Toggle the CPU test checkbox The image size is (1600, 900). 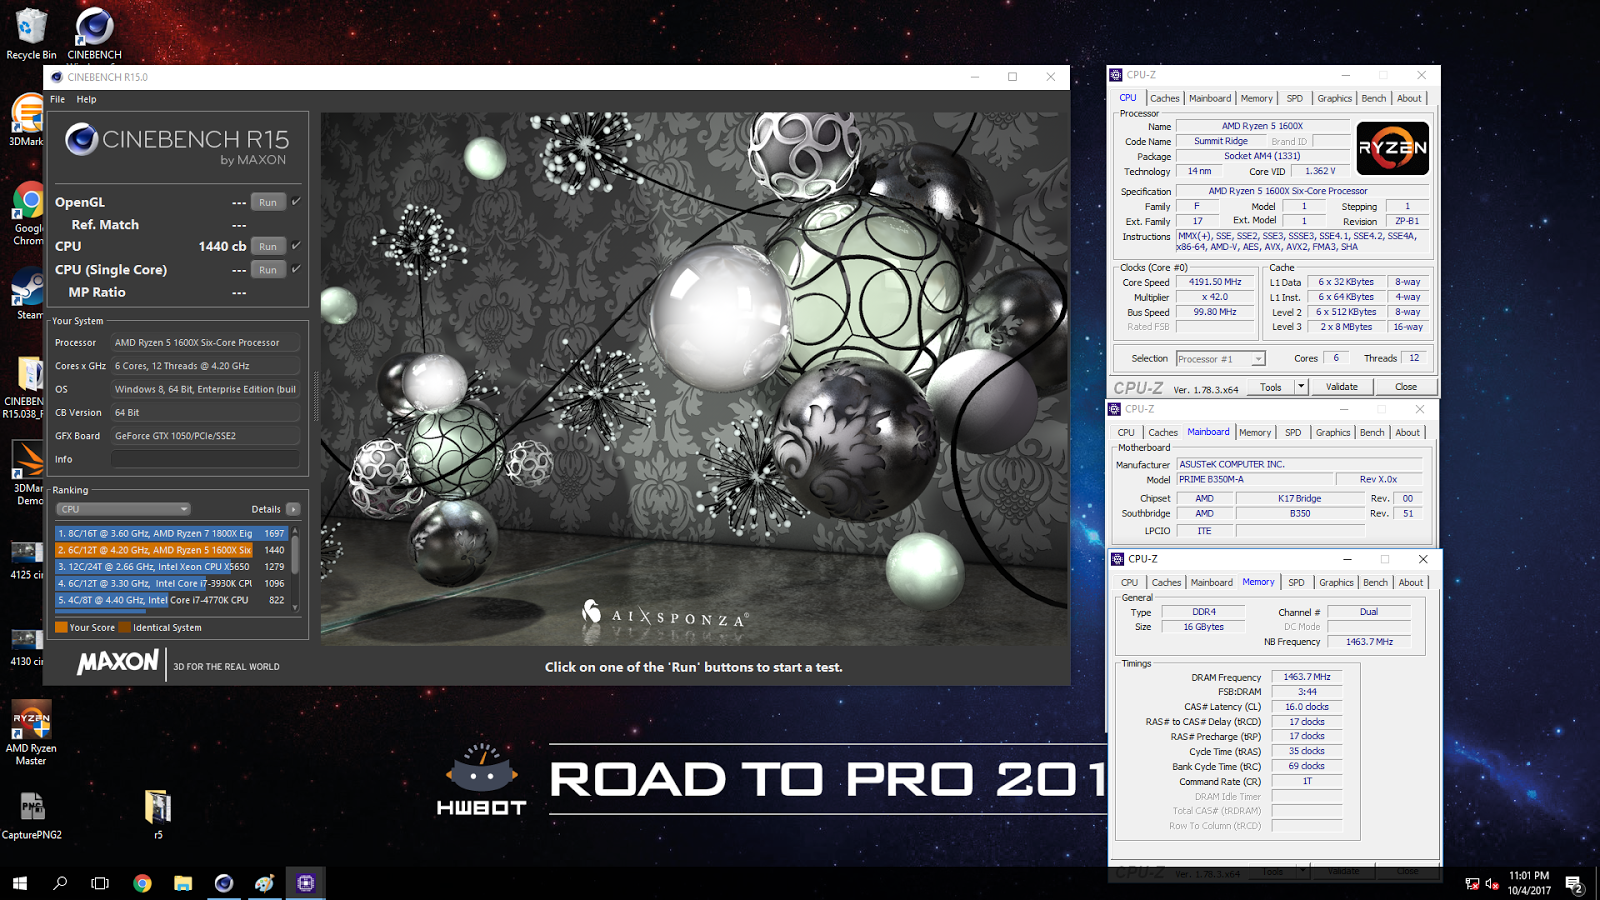(x=296, y=245)
